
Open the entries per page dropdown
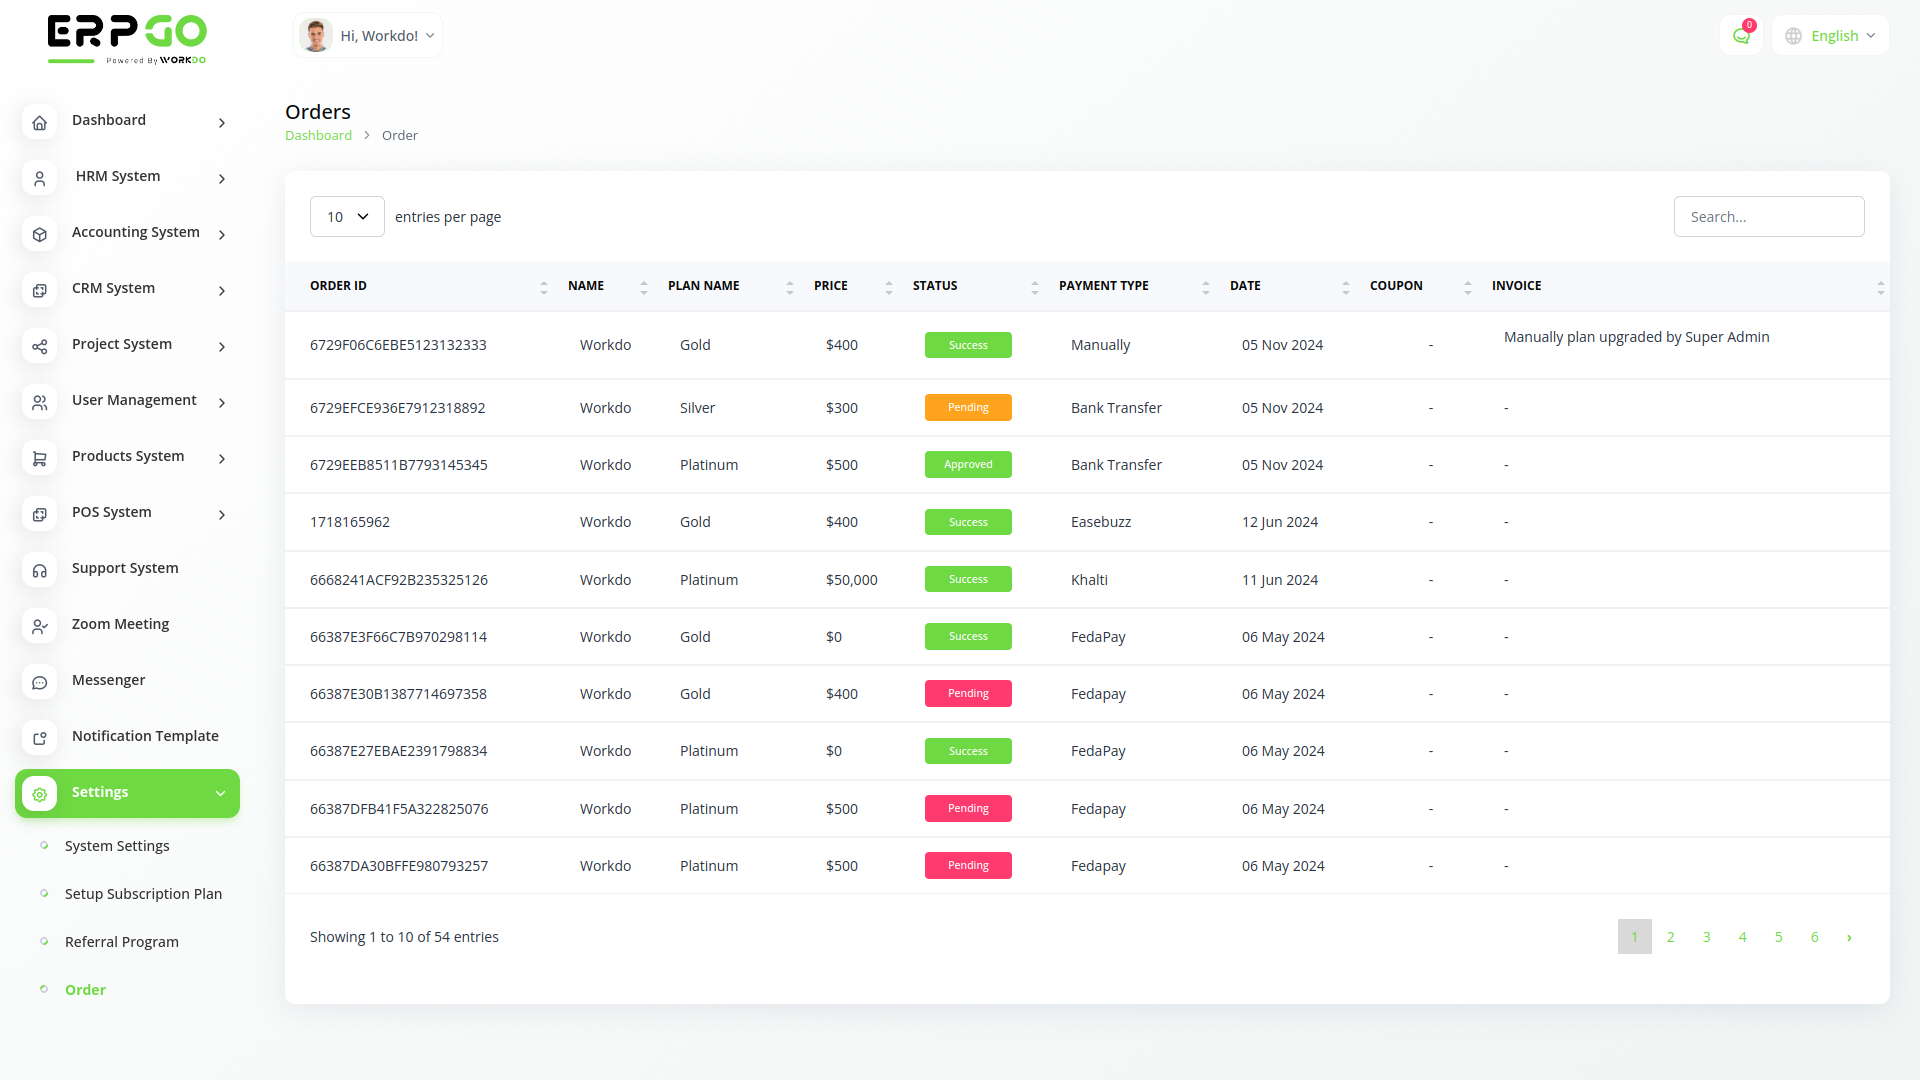(347, 216)
